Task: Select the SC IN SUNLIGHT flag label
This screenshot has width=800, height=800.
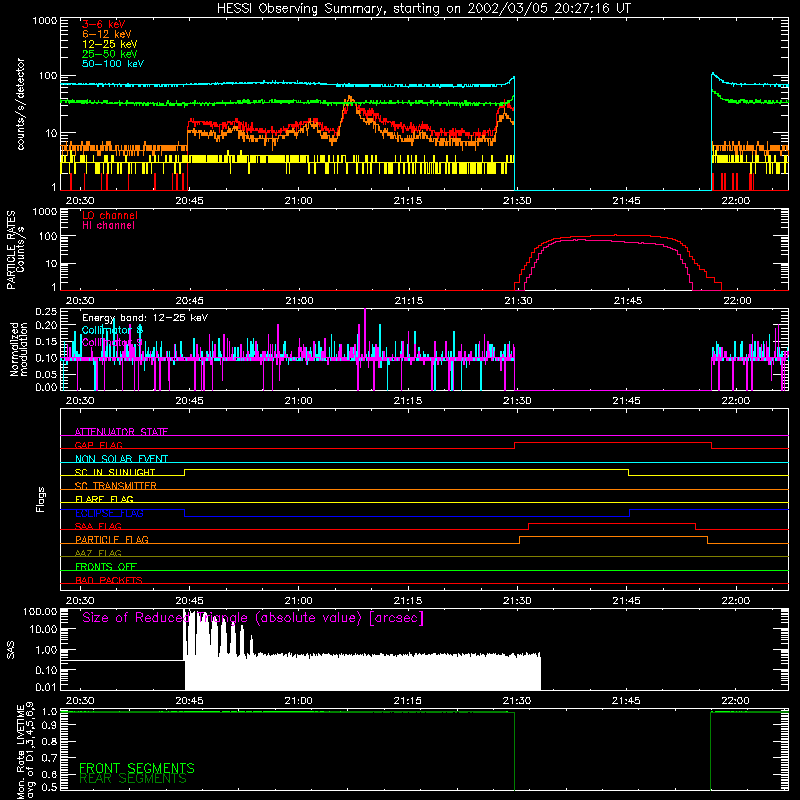Action: pyautogui.click(x=115, y=472)
